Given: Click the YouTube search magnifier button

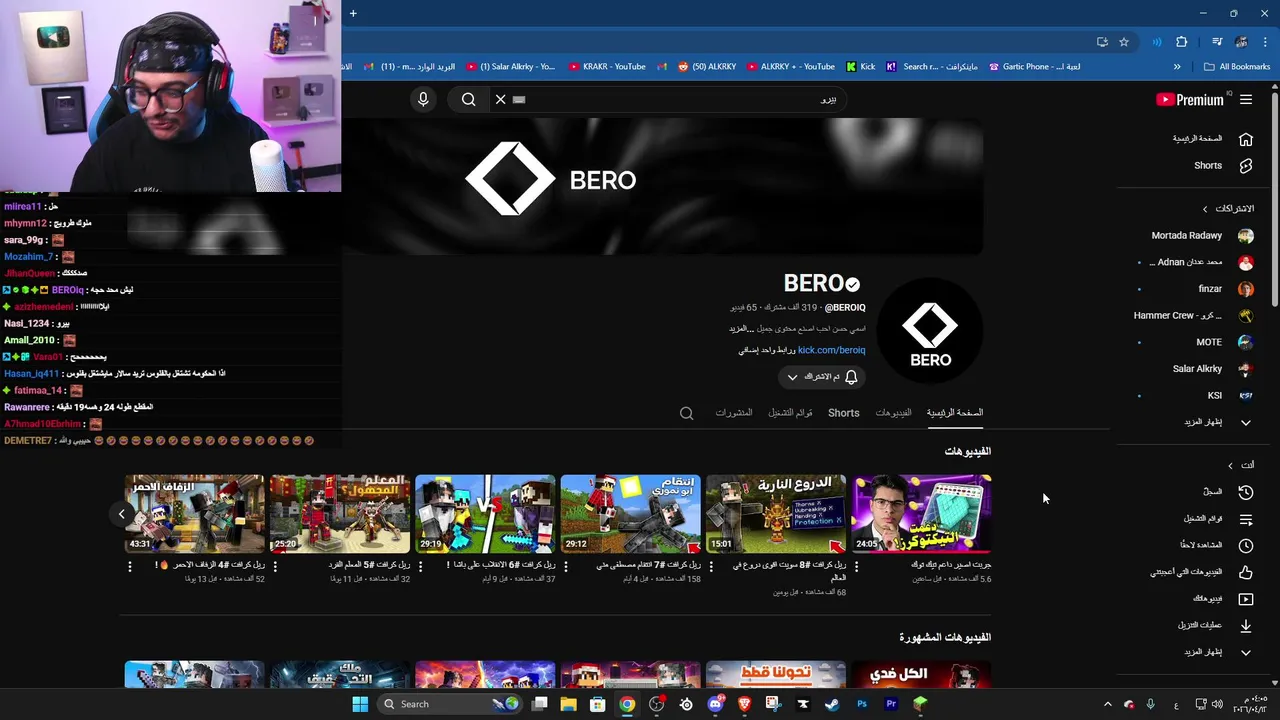Looking at the screenshot, I should point(468,99).
